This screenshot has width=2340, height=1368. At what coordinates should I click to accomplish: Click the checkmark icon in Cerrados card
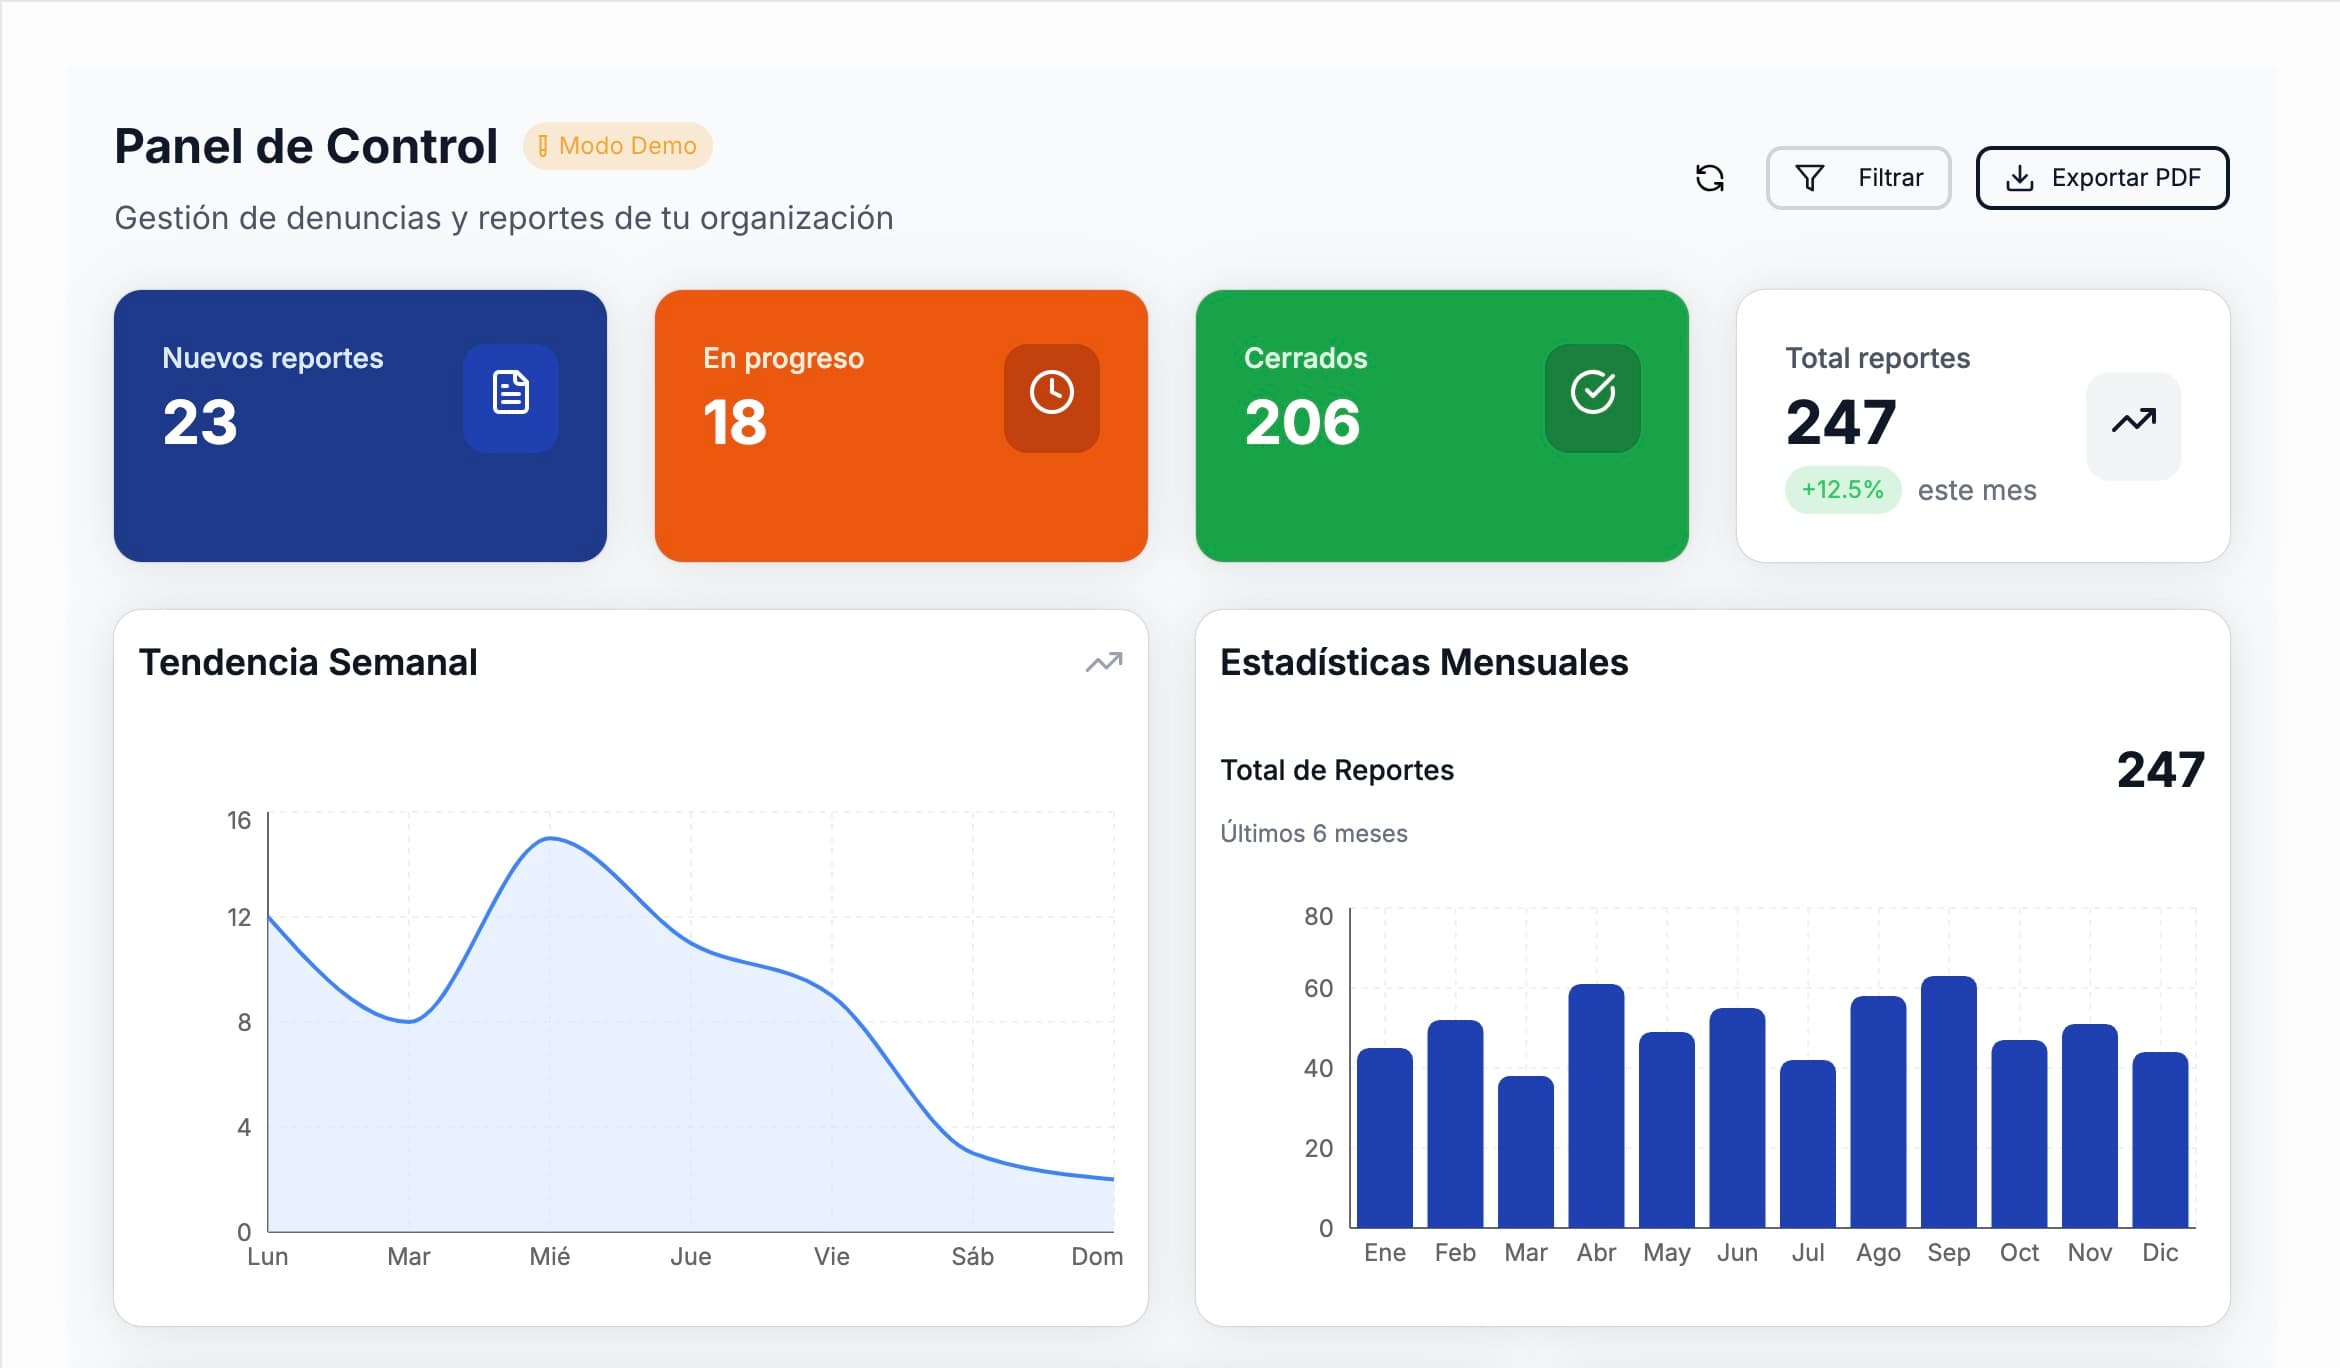click(x=1593, y=393)
